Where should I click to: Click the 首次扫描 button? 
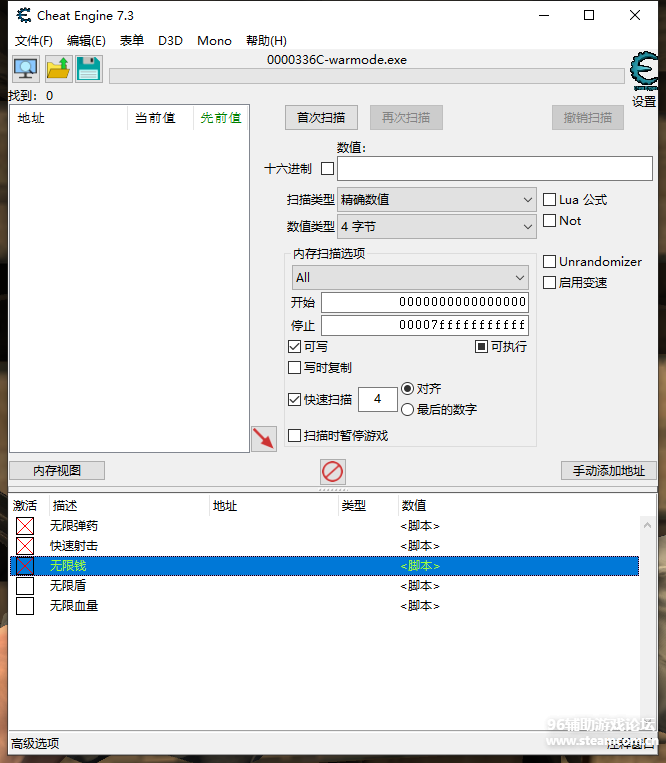click(321, 118)
